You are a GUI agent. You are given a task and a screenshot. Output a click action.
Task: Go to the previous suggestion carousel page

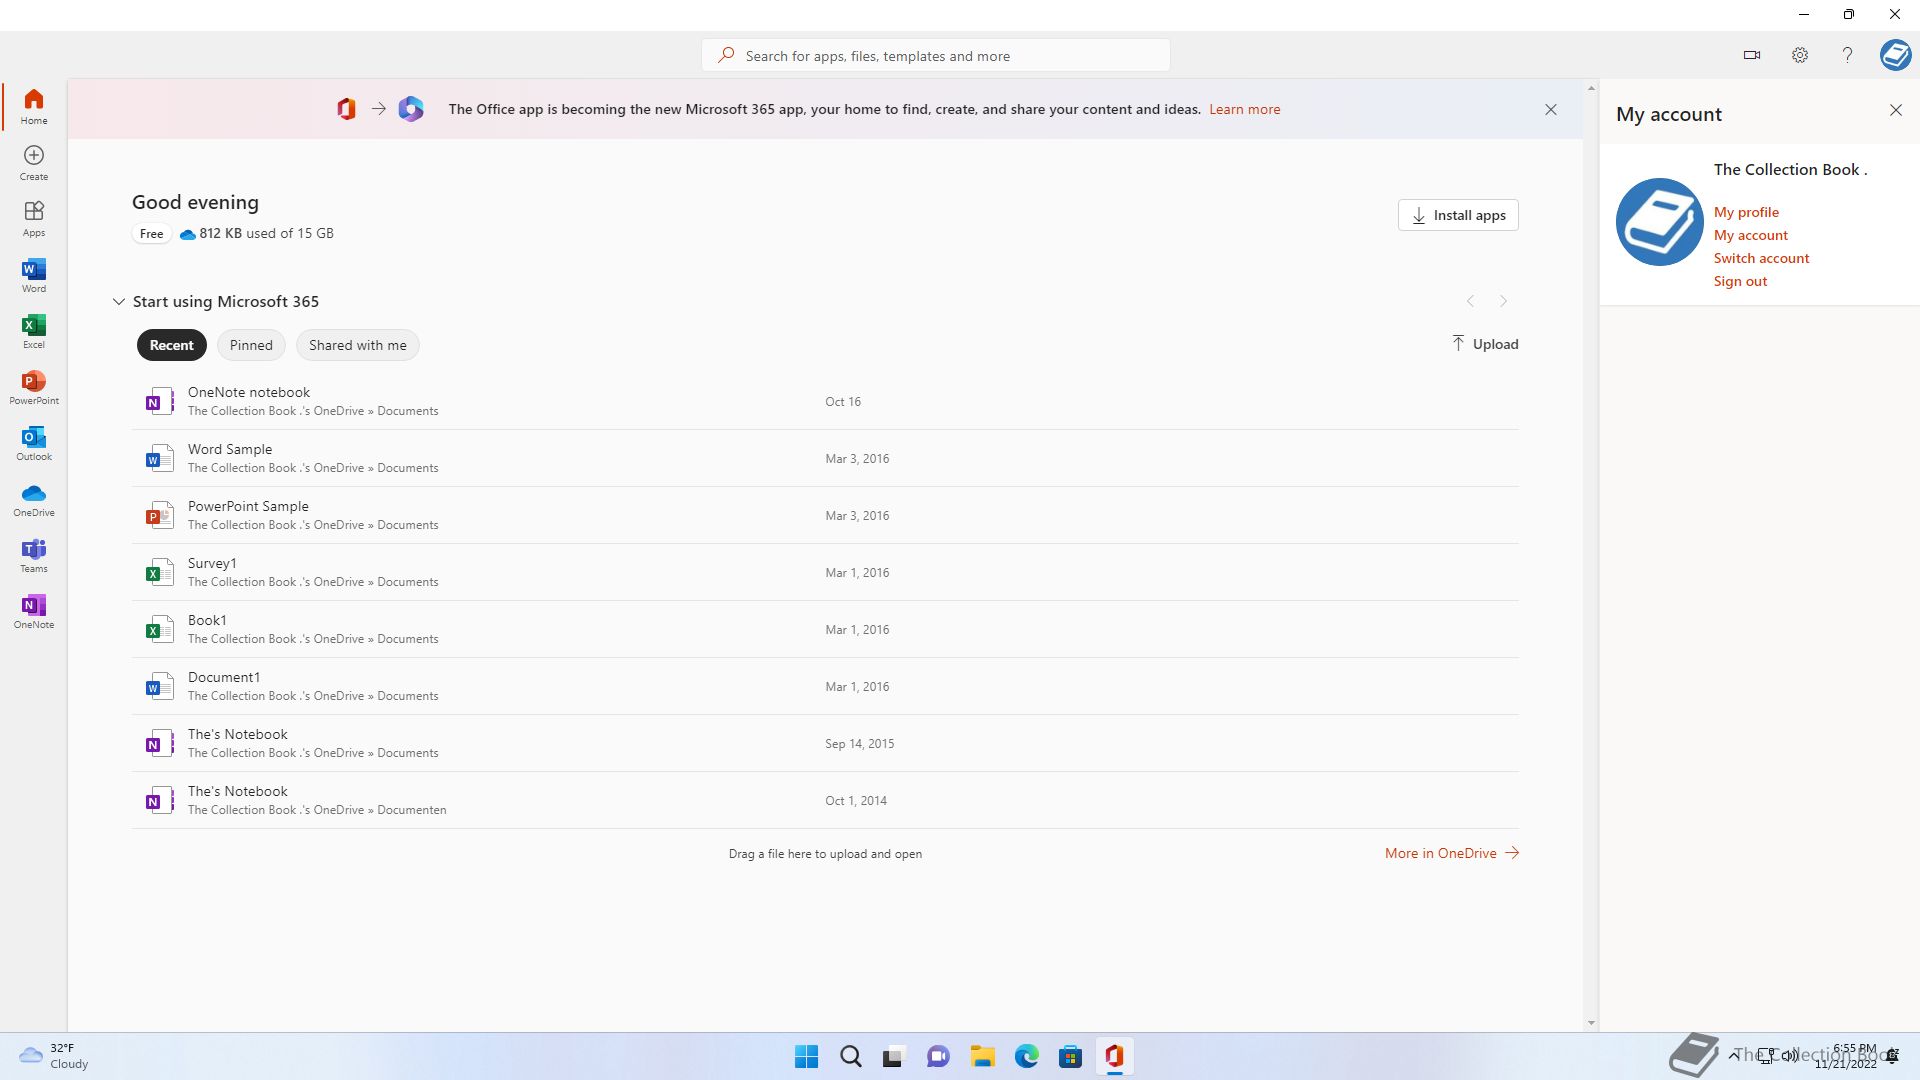click(1471, 301)
